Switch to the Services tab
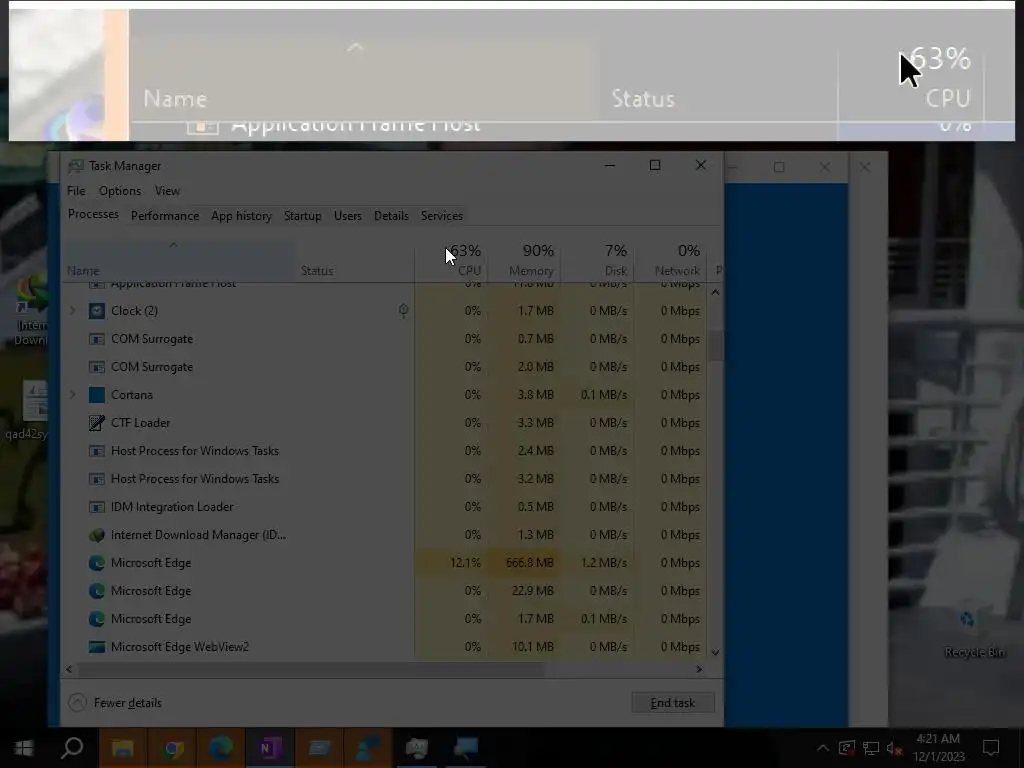Screen dimensions: 1024x768 [441, 216]
